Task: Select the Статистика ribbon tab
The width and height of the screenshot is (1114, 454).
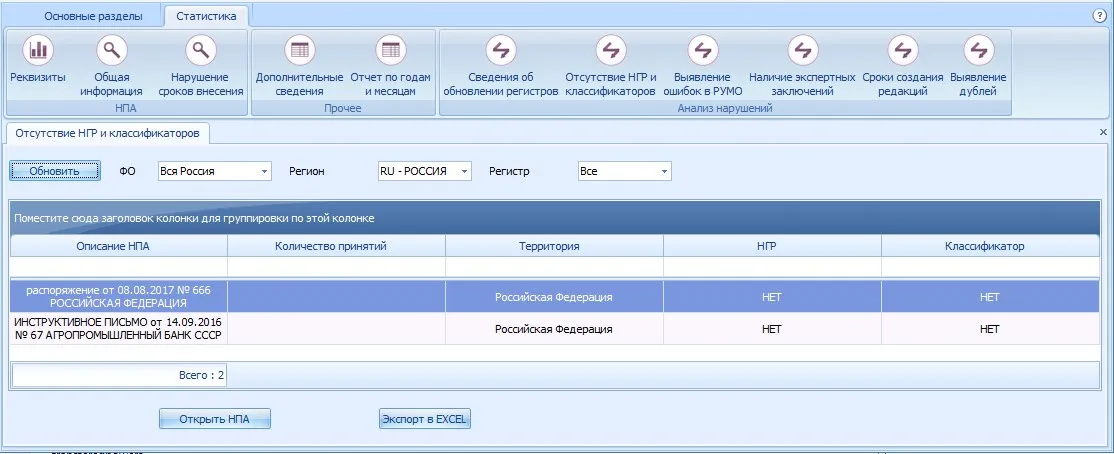Action: 206,16
